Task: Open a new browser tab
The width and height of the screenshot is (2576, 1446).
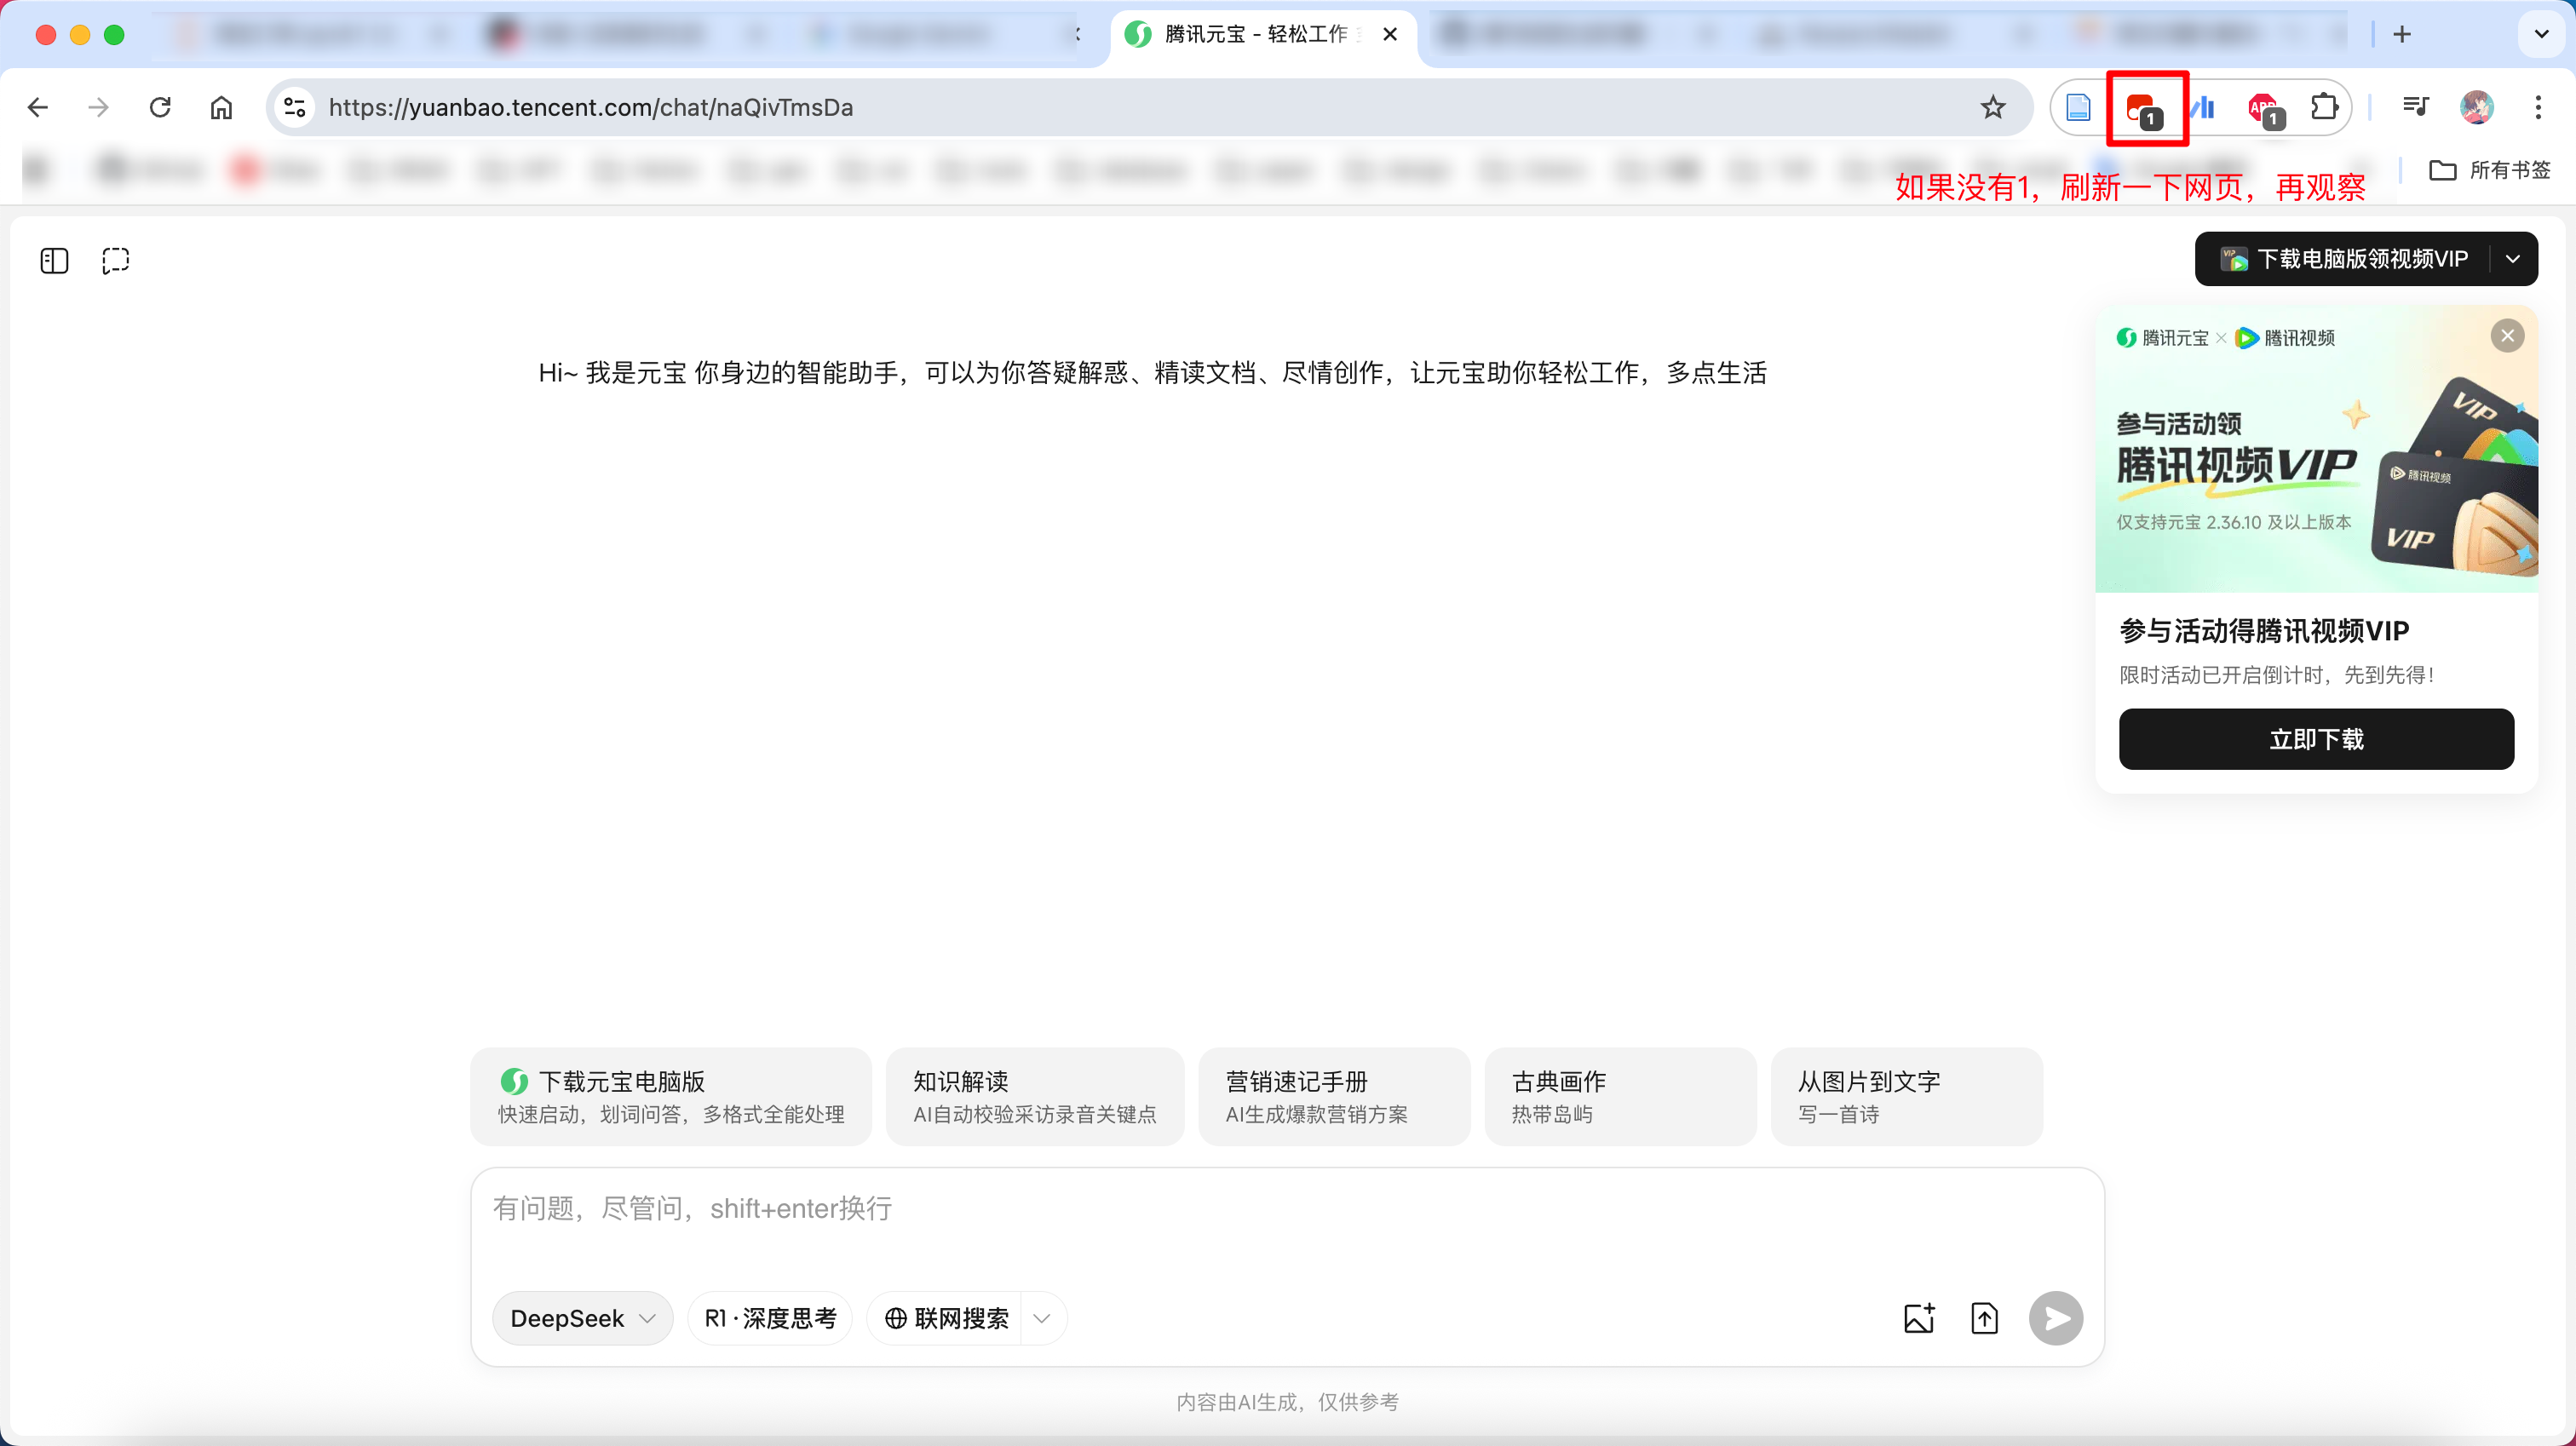Action: click(2402, 34)
